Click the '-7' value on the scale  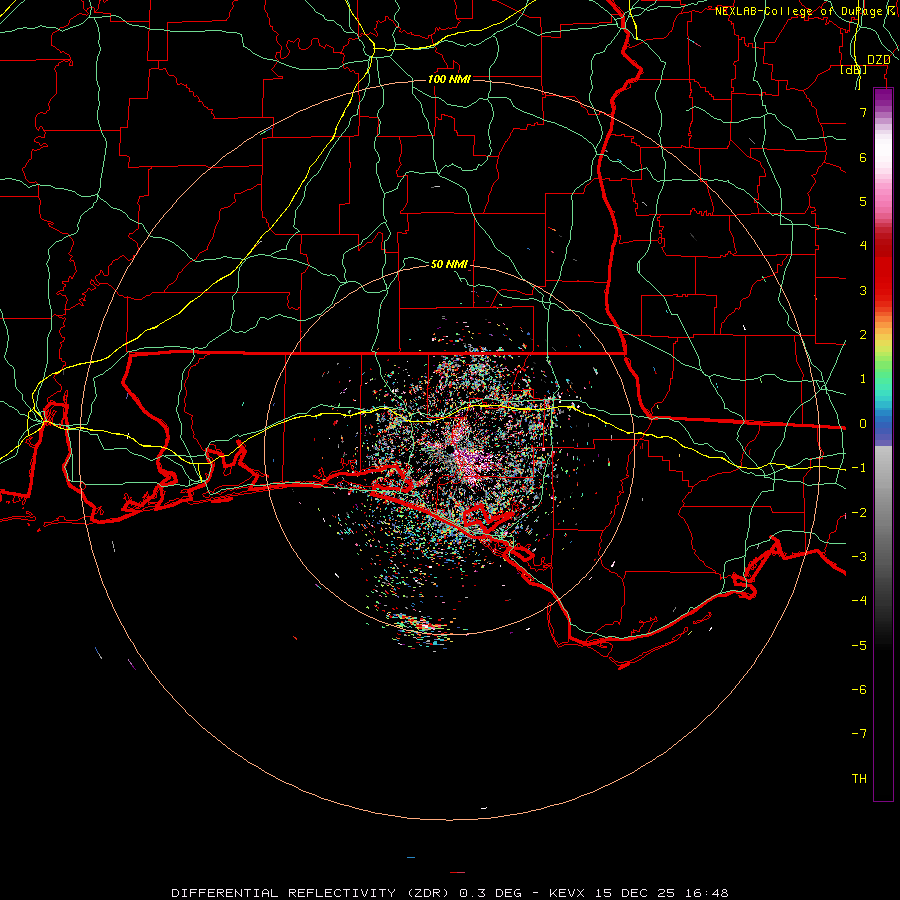pos(859,734)
